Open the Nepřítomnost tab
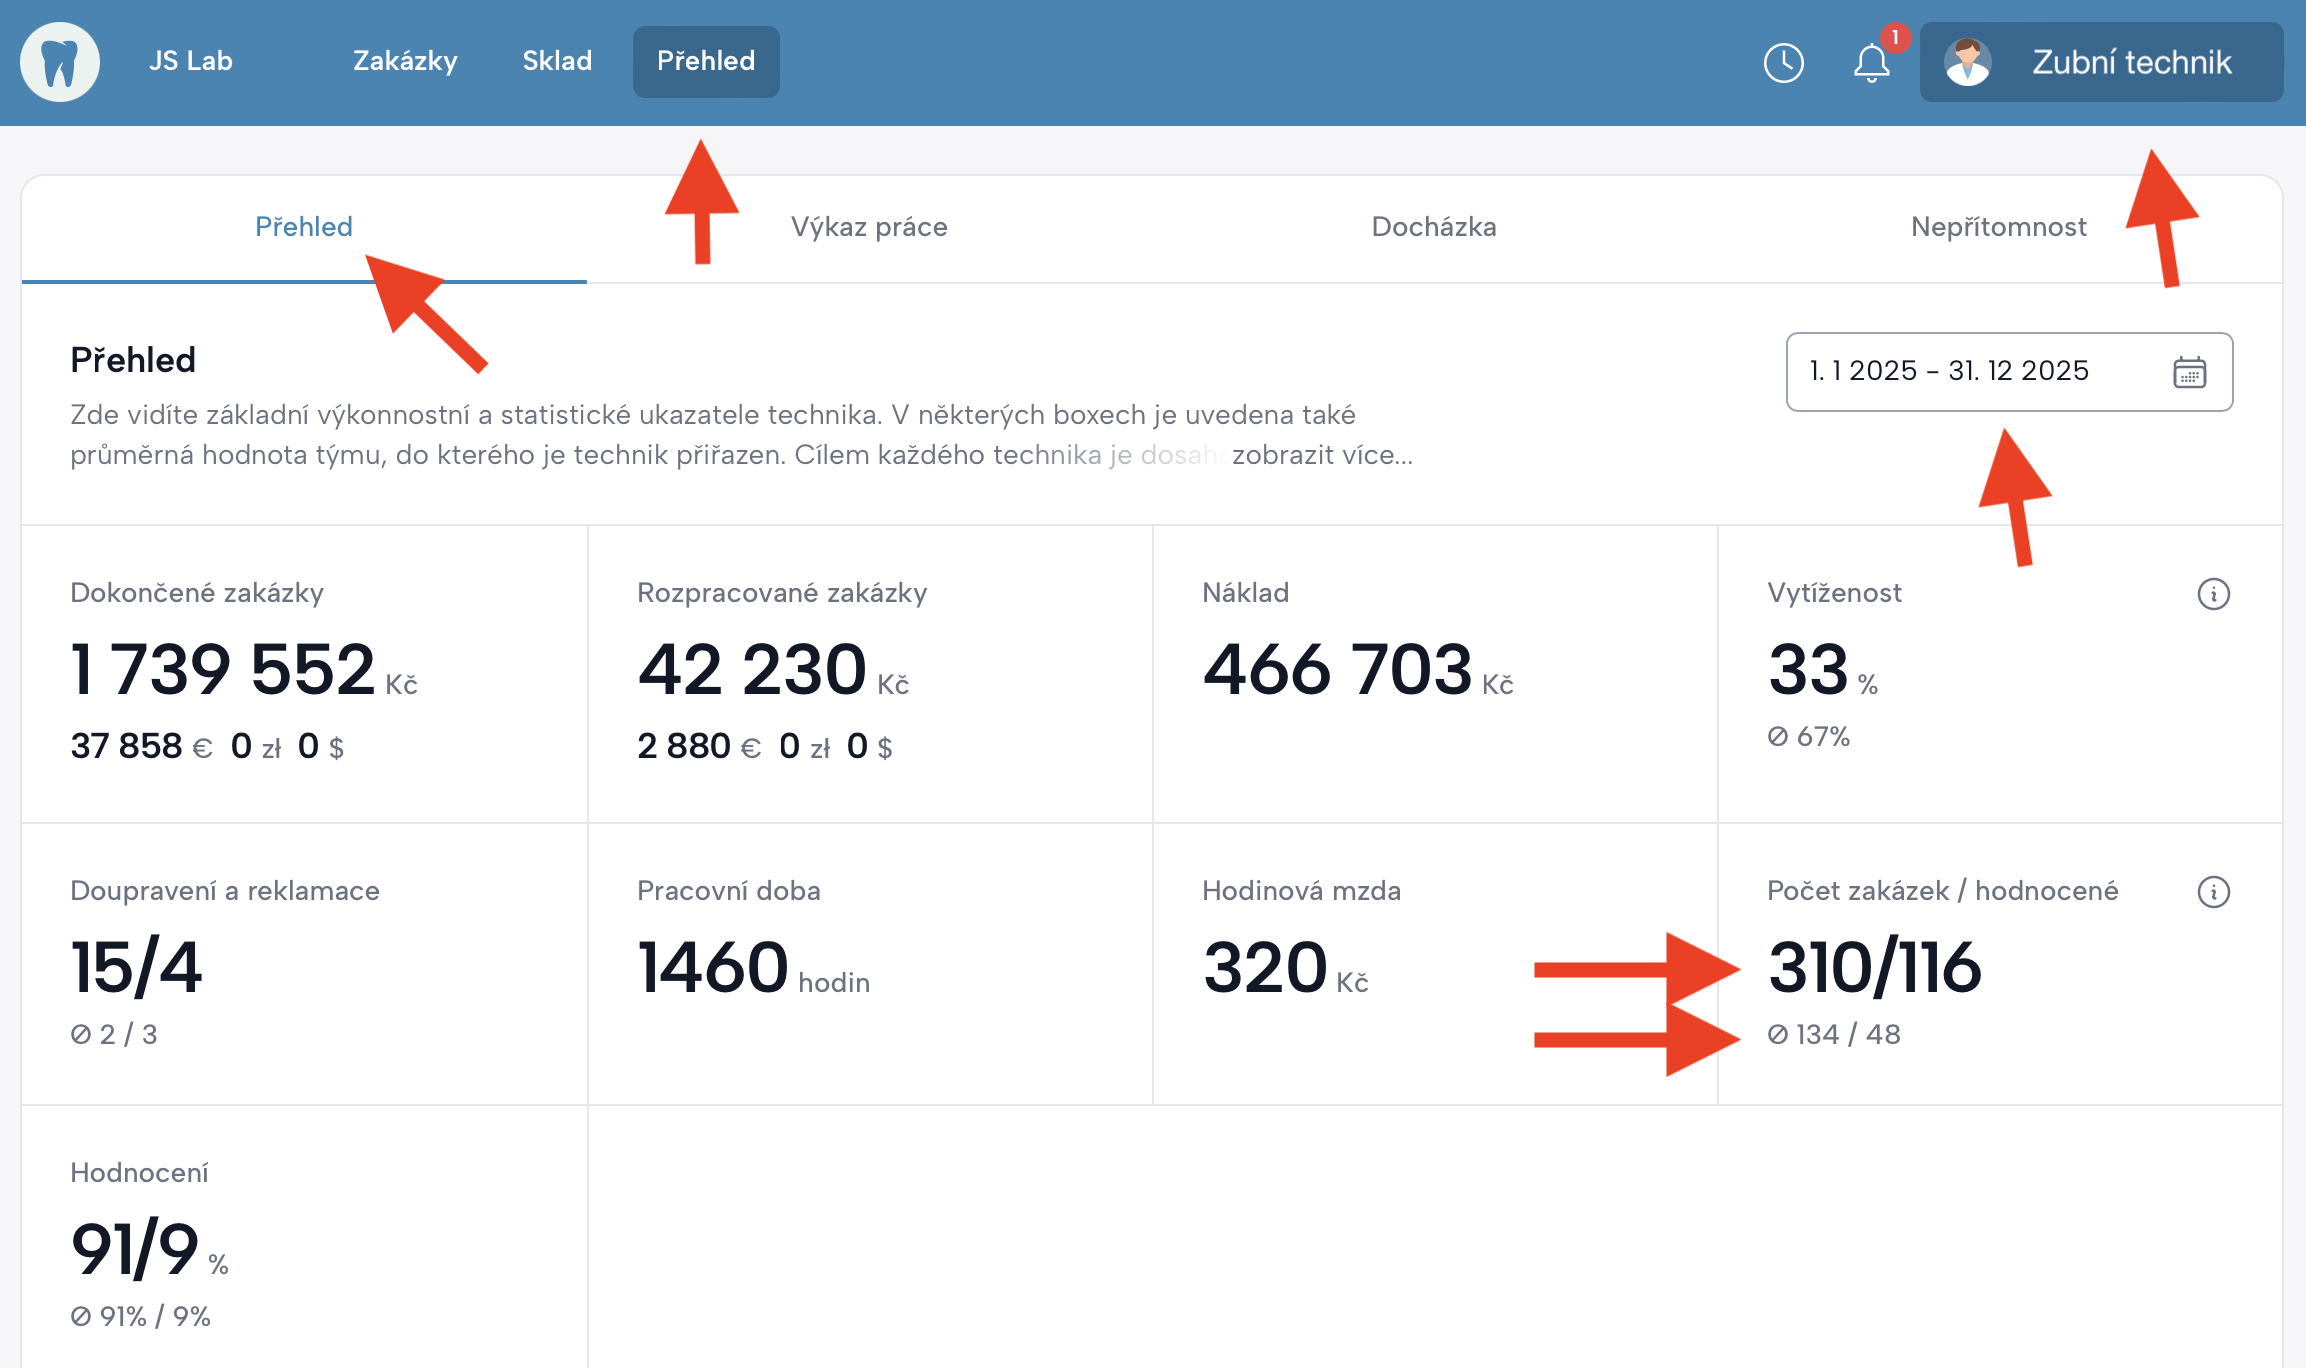Viewport: 2306px width, 1368px height. pos(1998,227)
